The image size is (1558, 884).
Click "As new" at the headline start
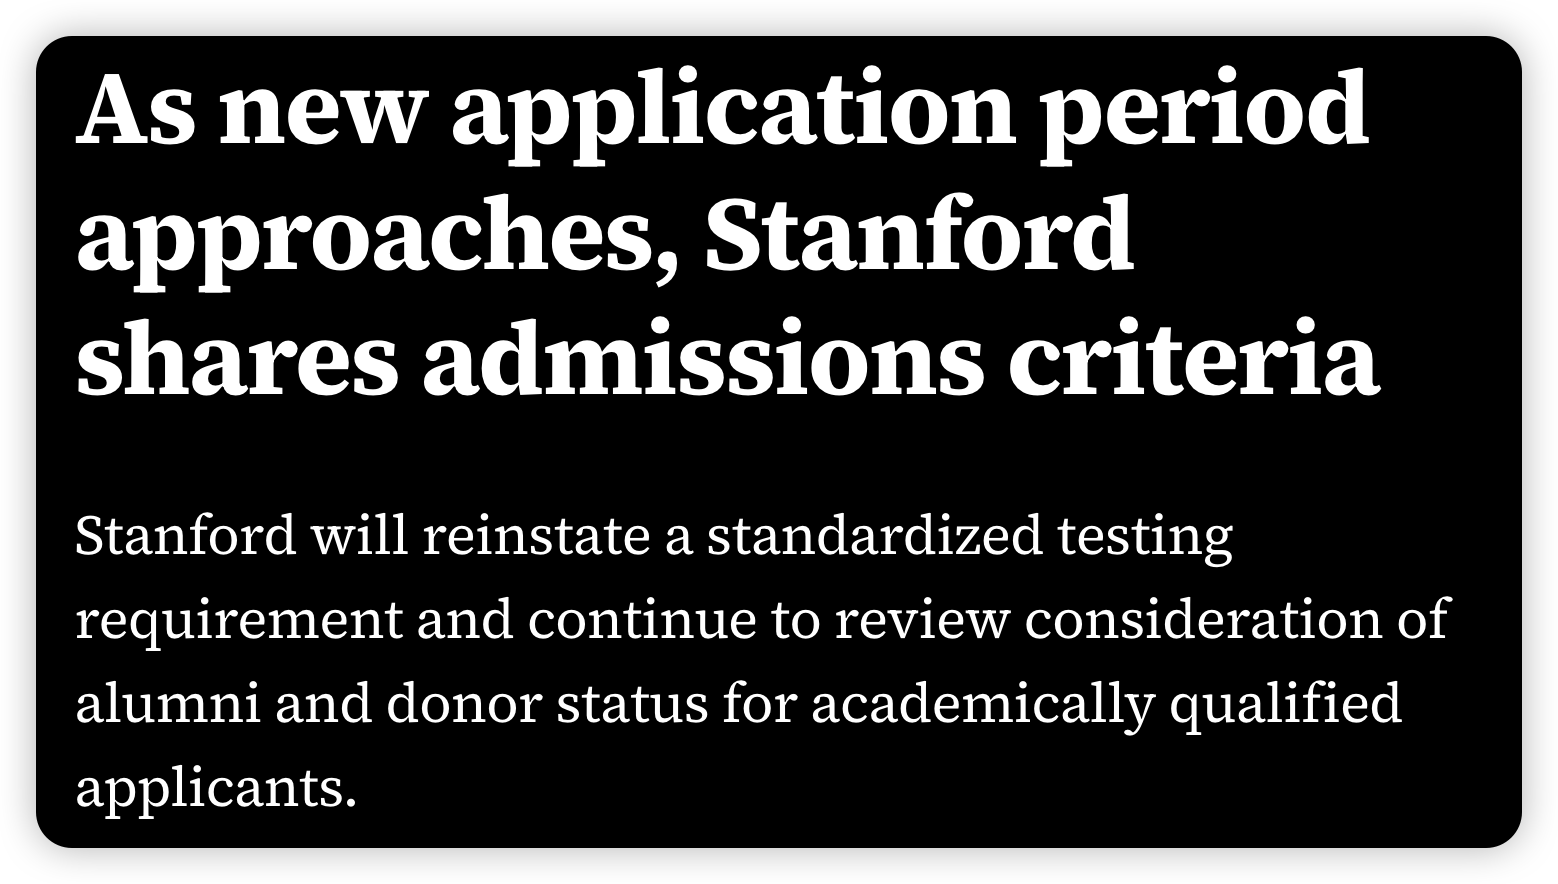pyautogui.click(x=245, y=107)
